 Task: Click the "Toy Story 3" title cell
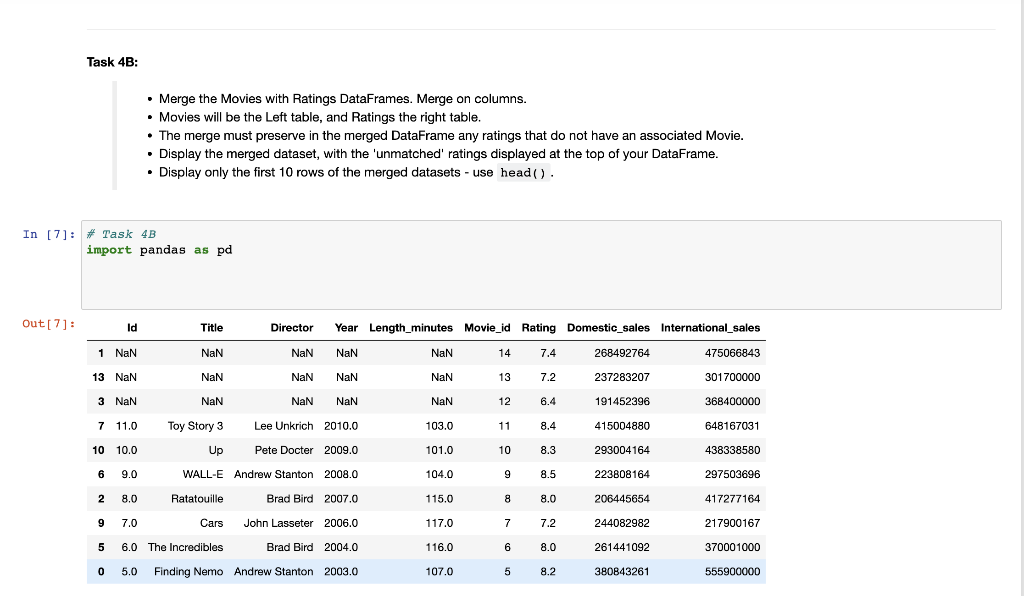[195, 425]
